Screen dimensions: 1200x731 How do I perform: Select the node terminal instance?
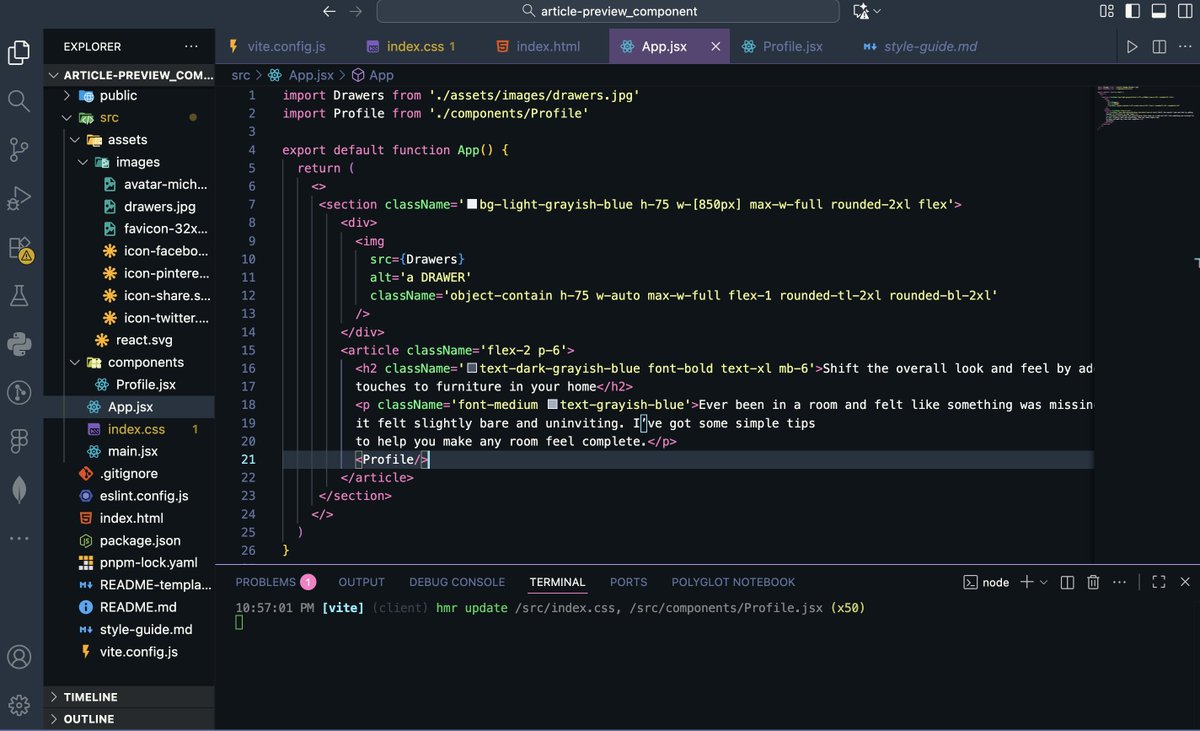tap(986, 582)
